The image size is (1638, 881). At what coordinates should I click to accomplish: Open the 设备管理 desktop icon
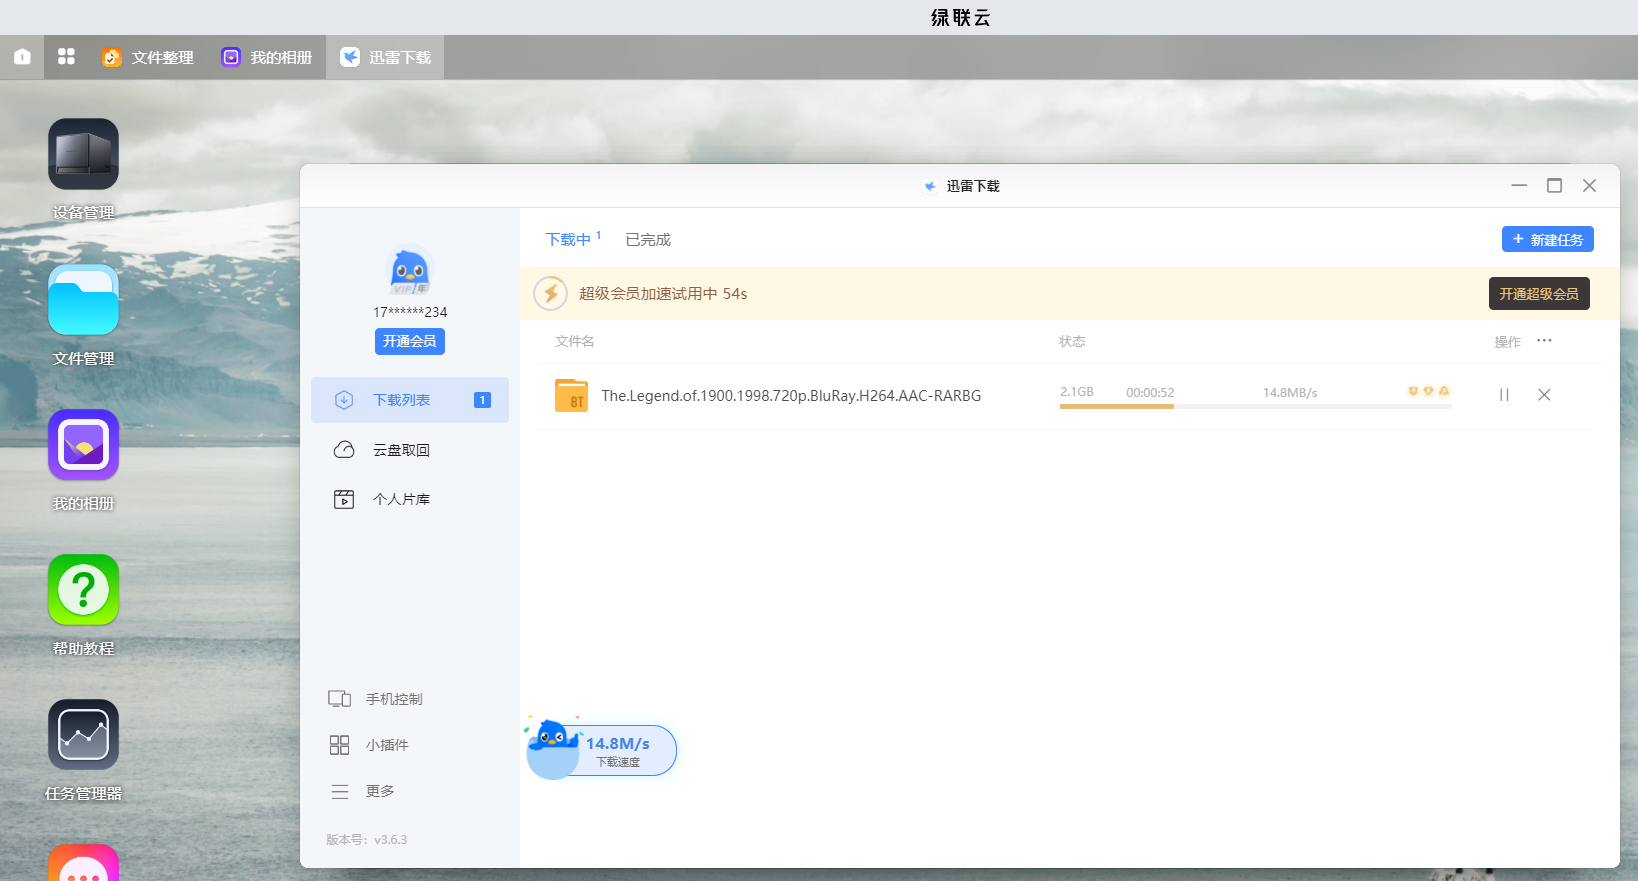click(83, 155)
